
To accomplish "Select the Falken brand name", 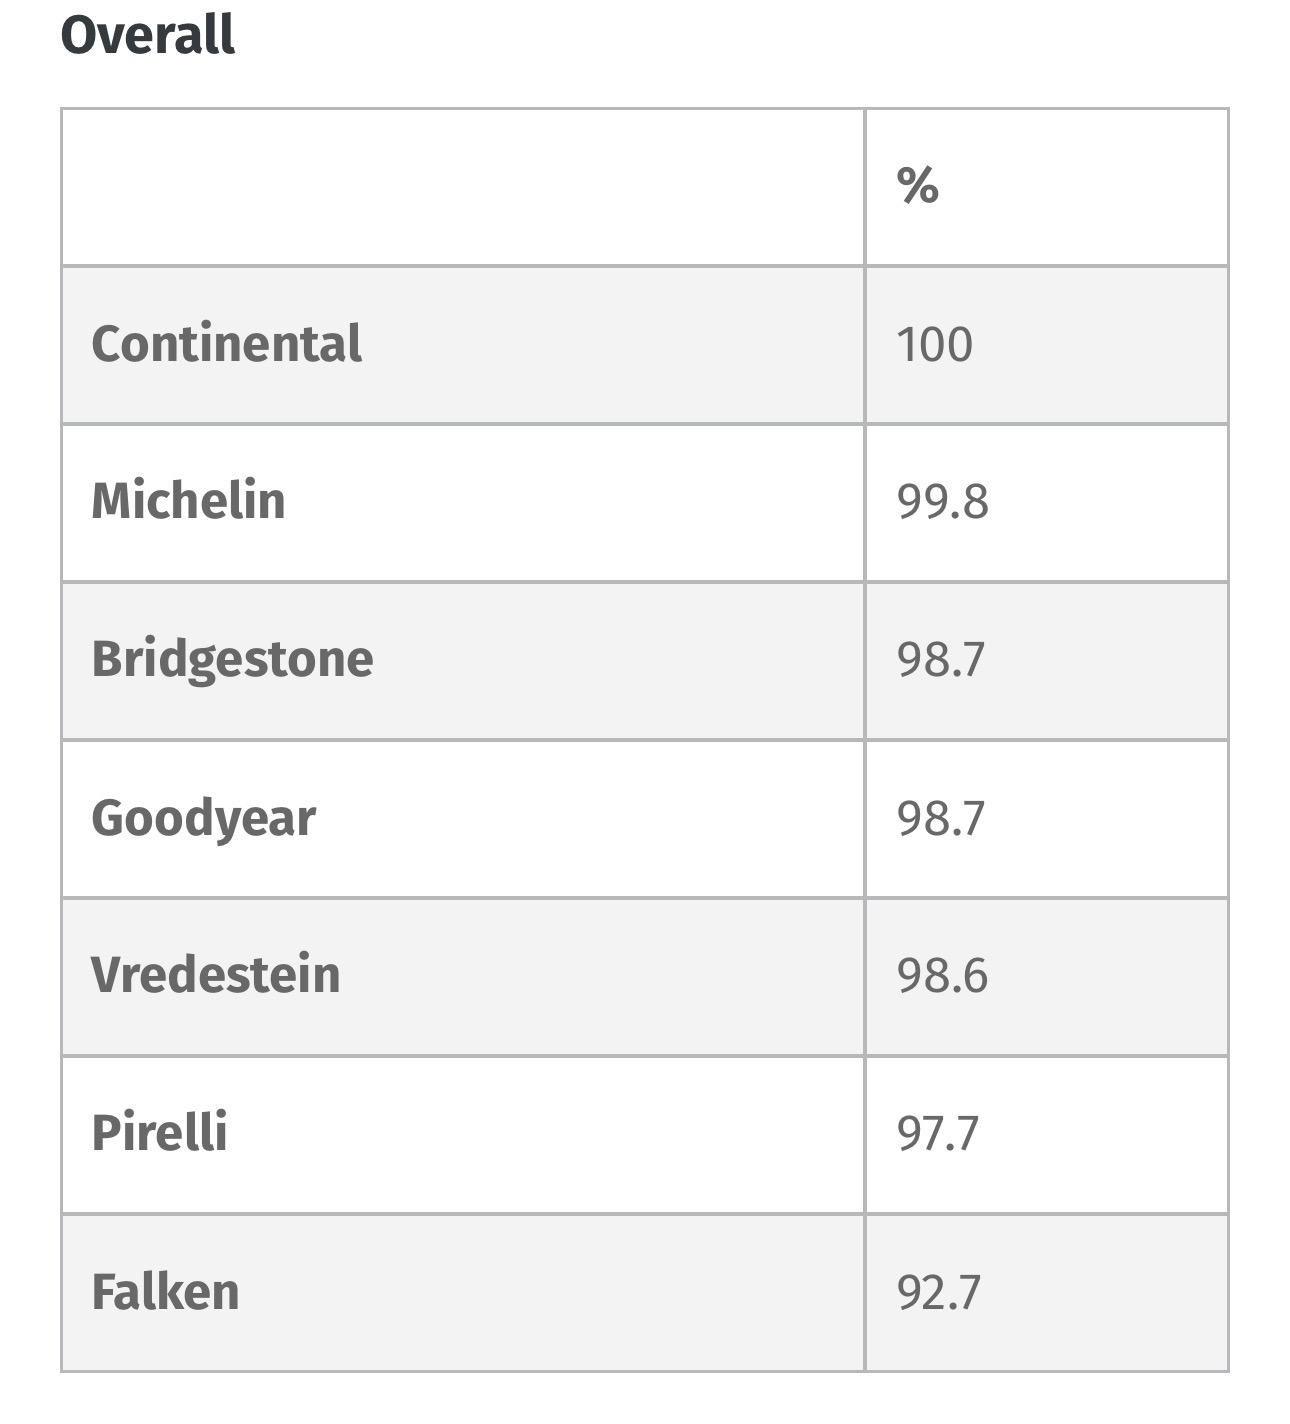I will 165,1292.
